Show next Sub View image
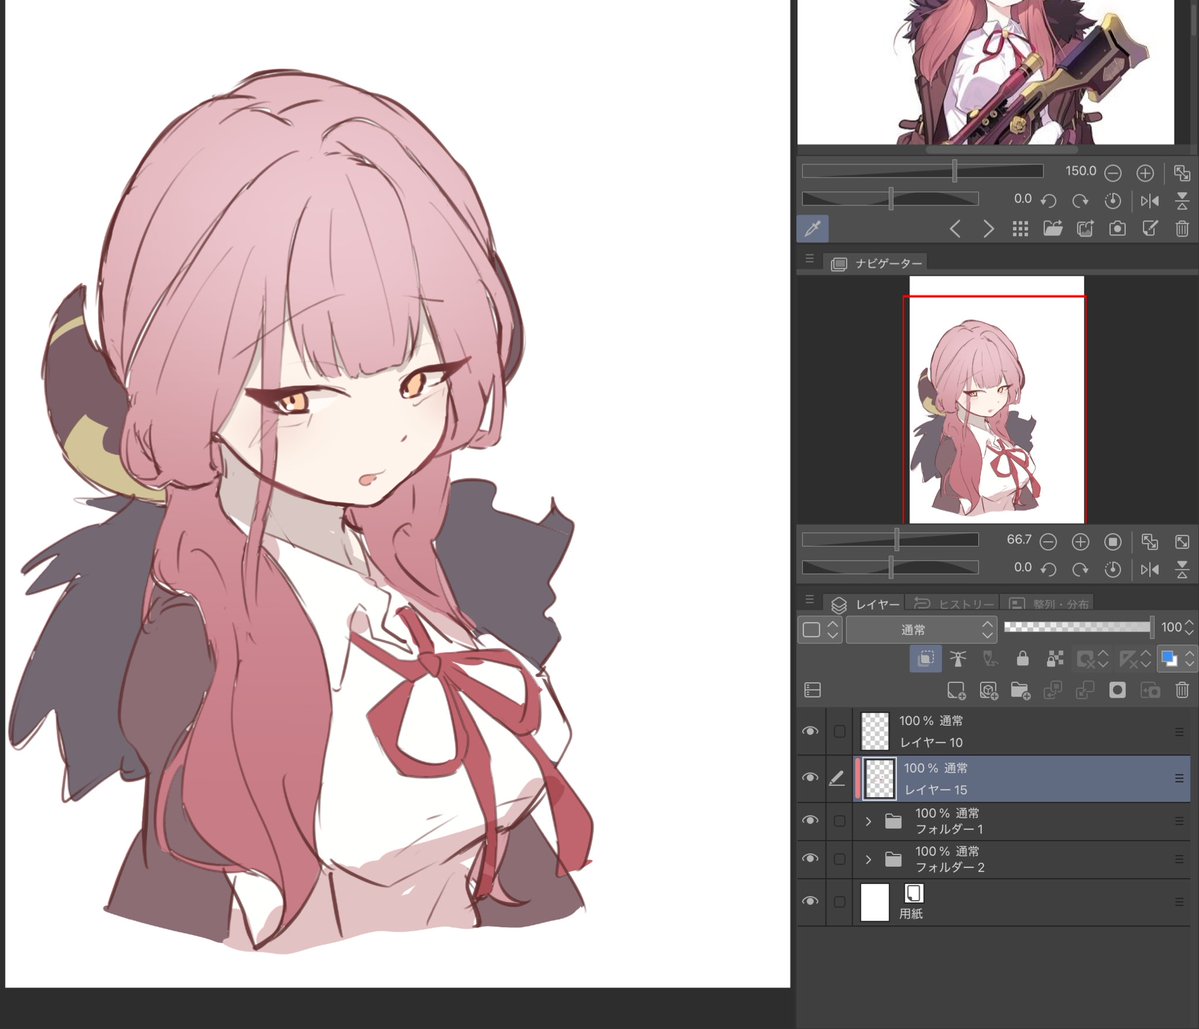 tap(988, 229)
